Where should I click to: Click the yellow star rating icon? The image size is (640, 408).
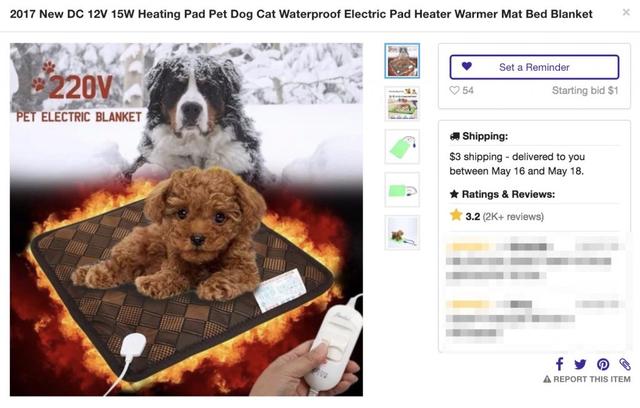click(x=456, y=215)
